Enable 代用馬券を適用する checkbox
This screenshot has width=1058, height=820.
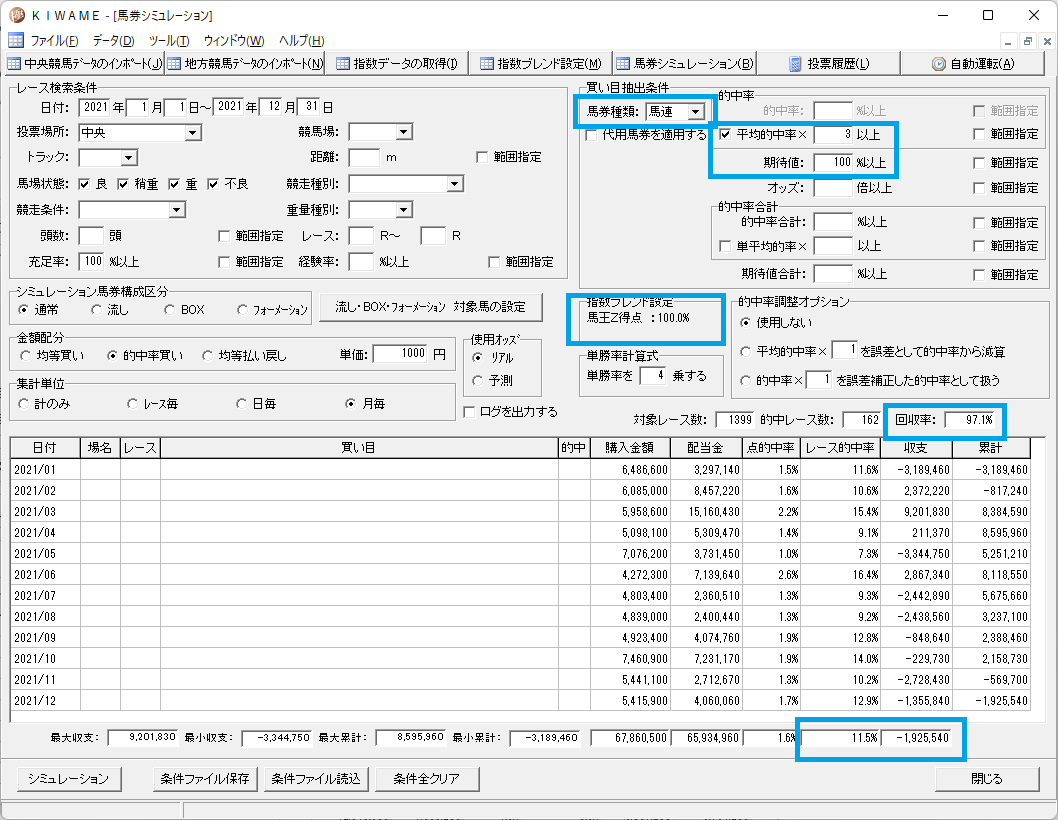click(x=591, y=135)
